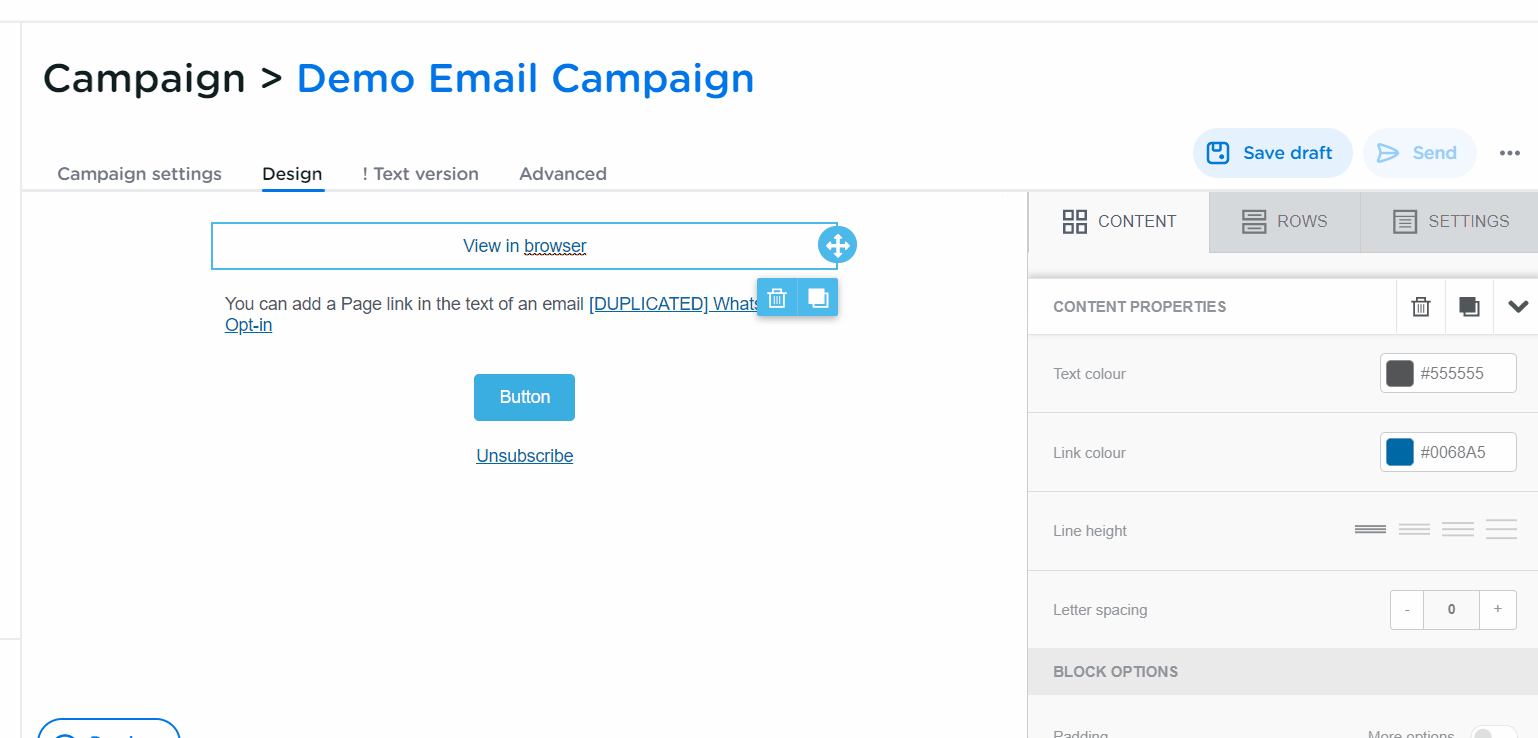
Task: Collapse the Content Properties panel chevron
Action: pyautogui.click(x=1517, y=307)
